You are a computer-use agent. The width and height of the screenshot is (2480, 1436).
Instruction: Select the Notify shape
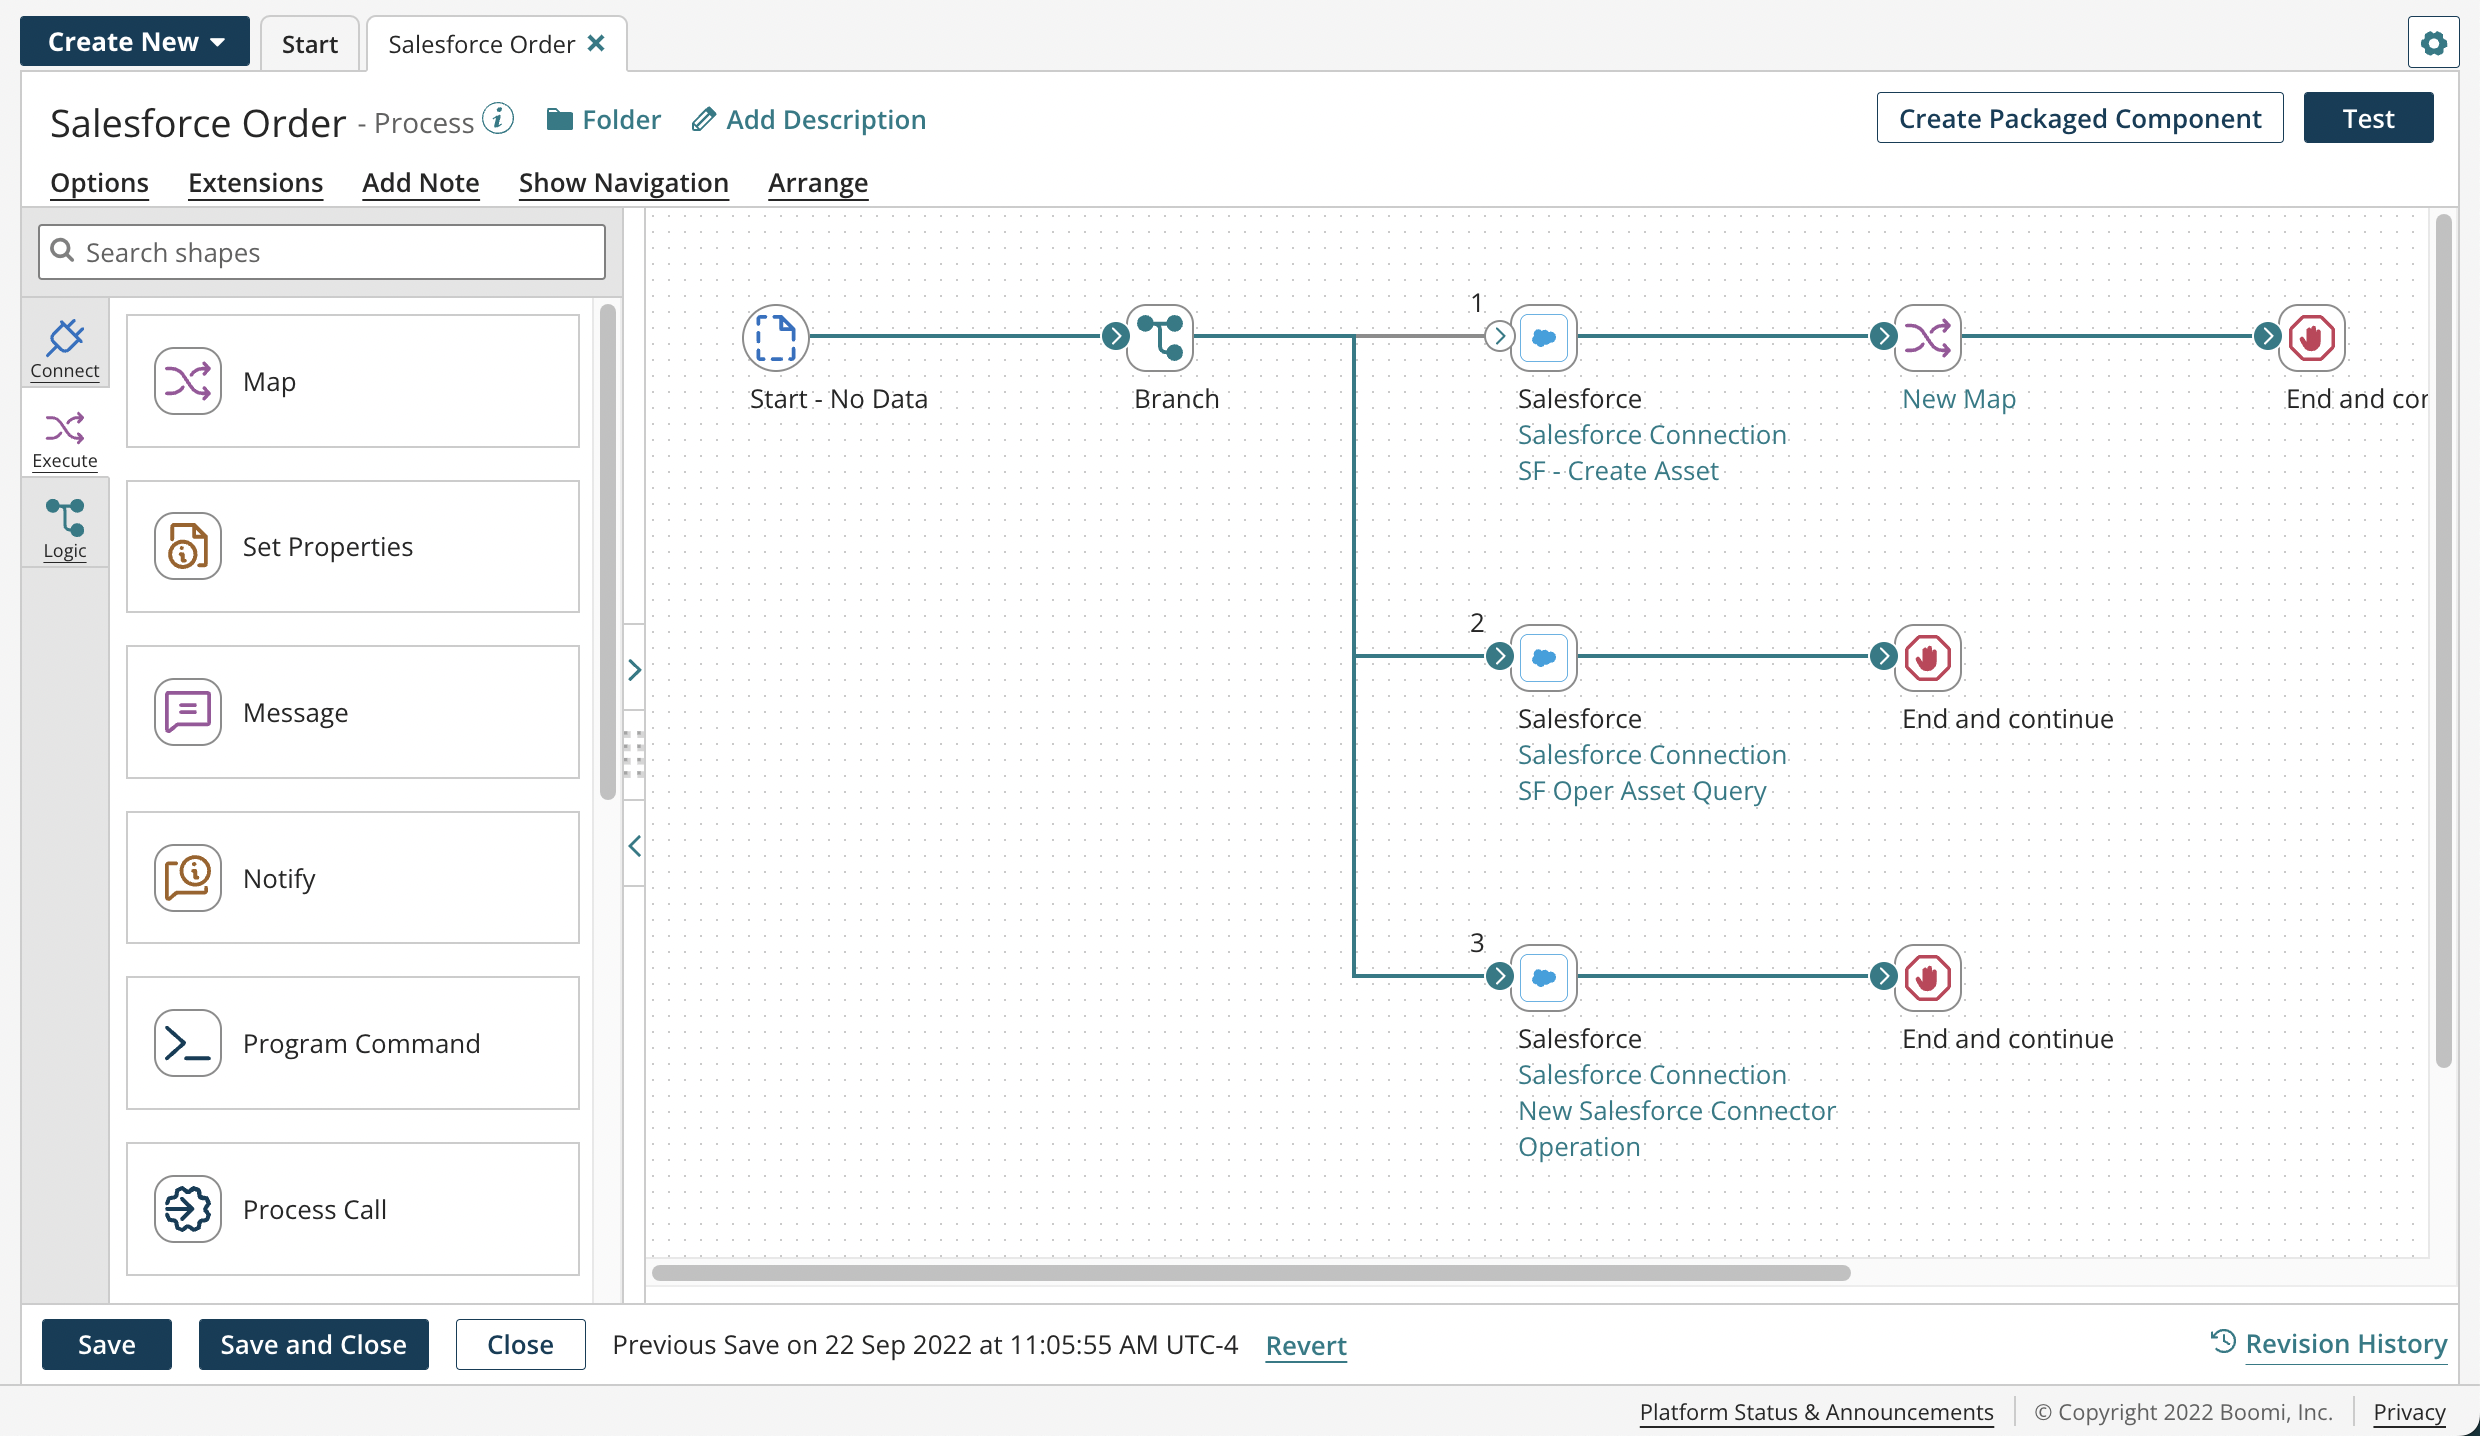pyautogui.click(x=352, y=877)
